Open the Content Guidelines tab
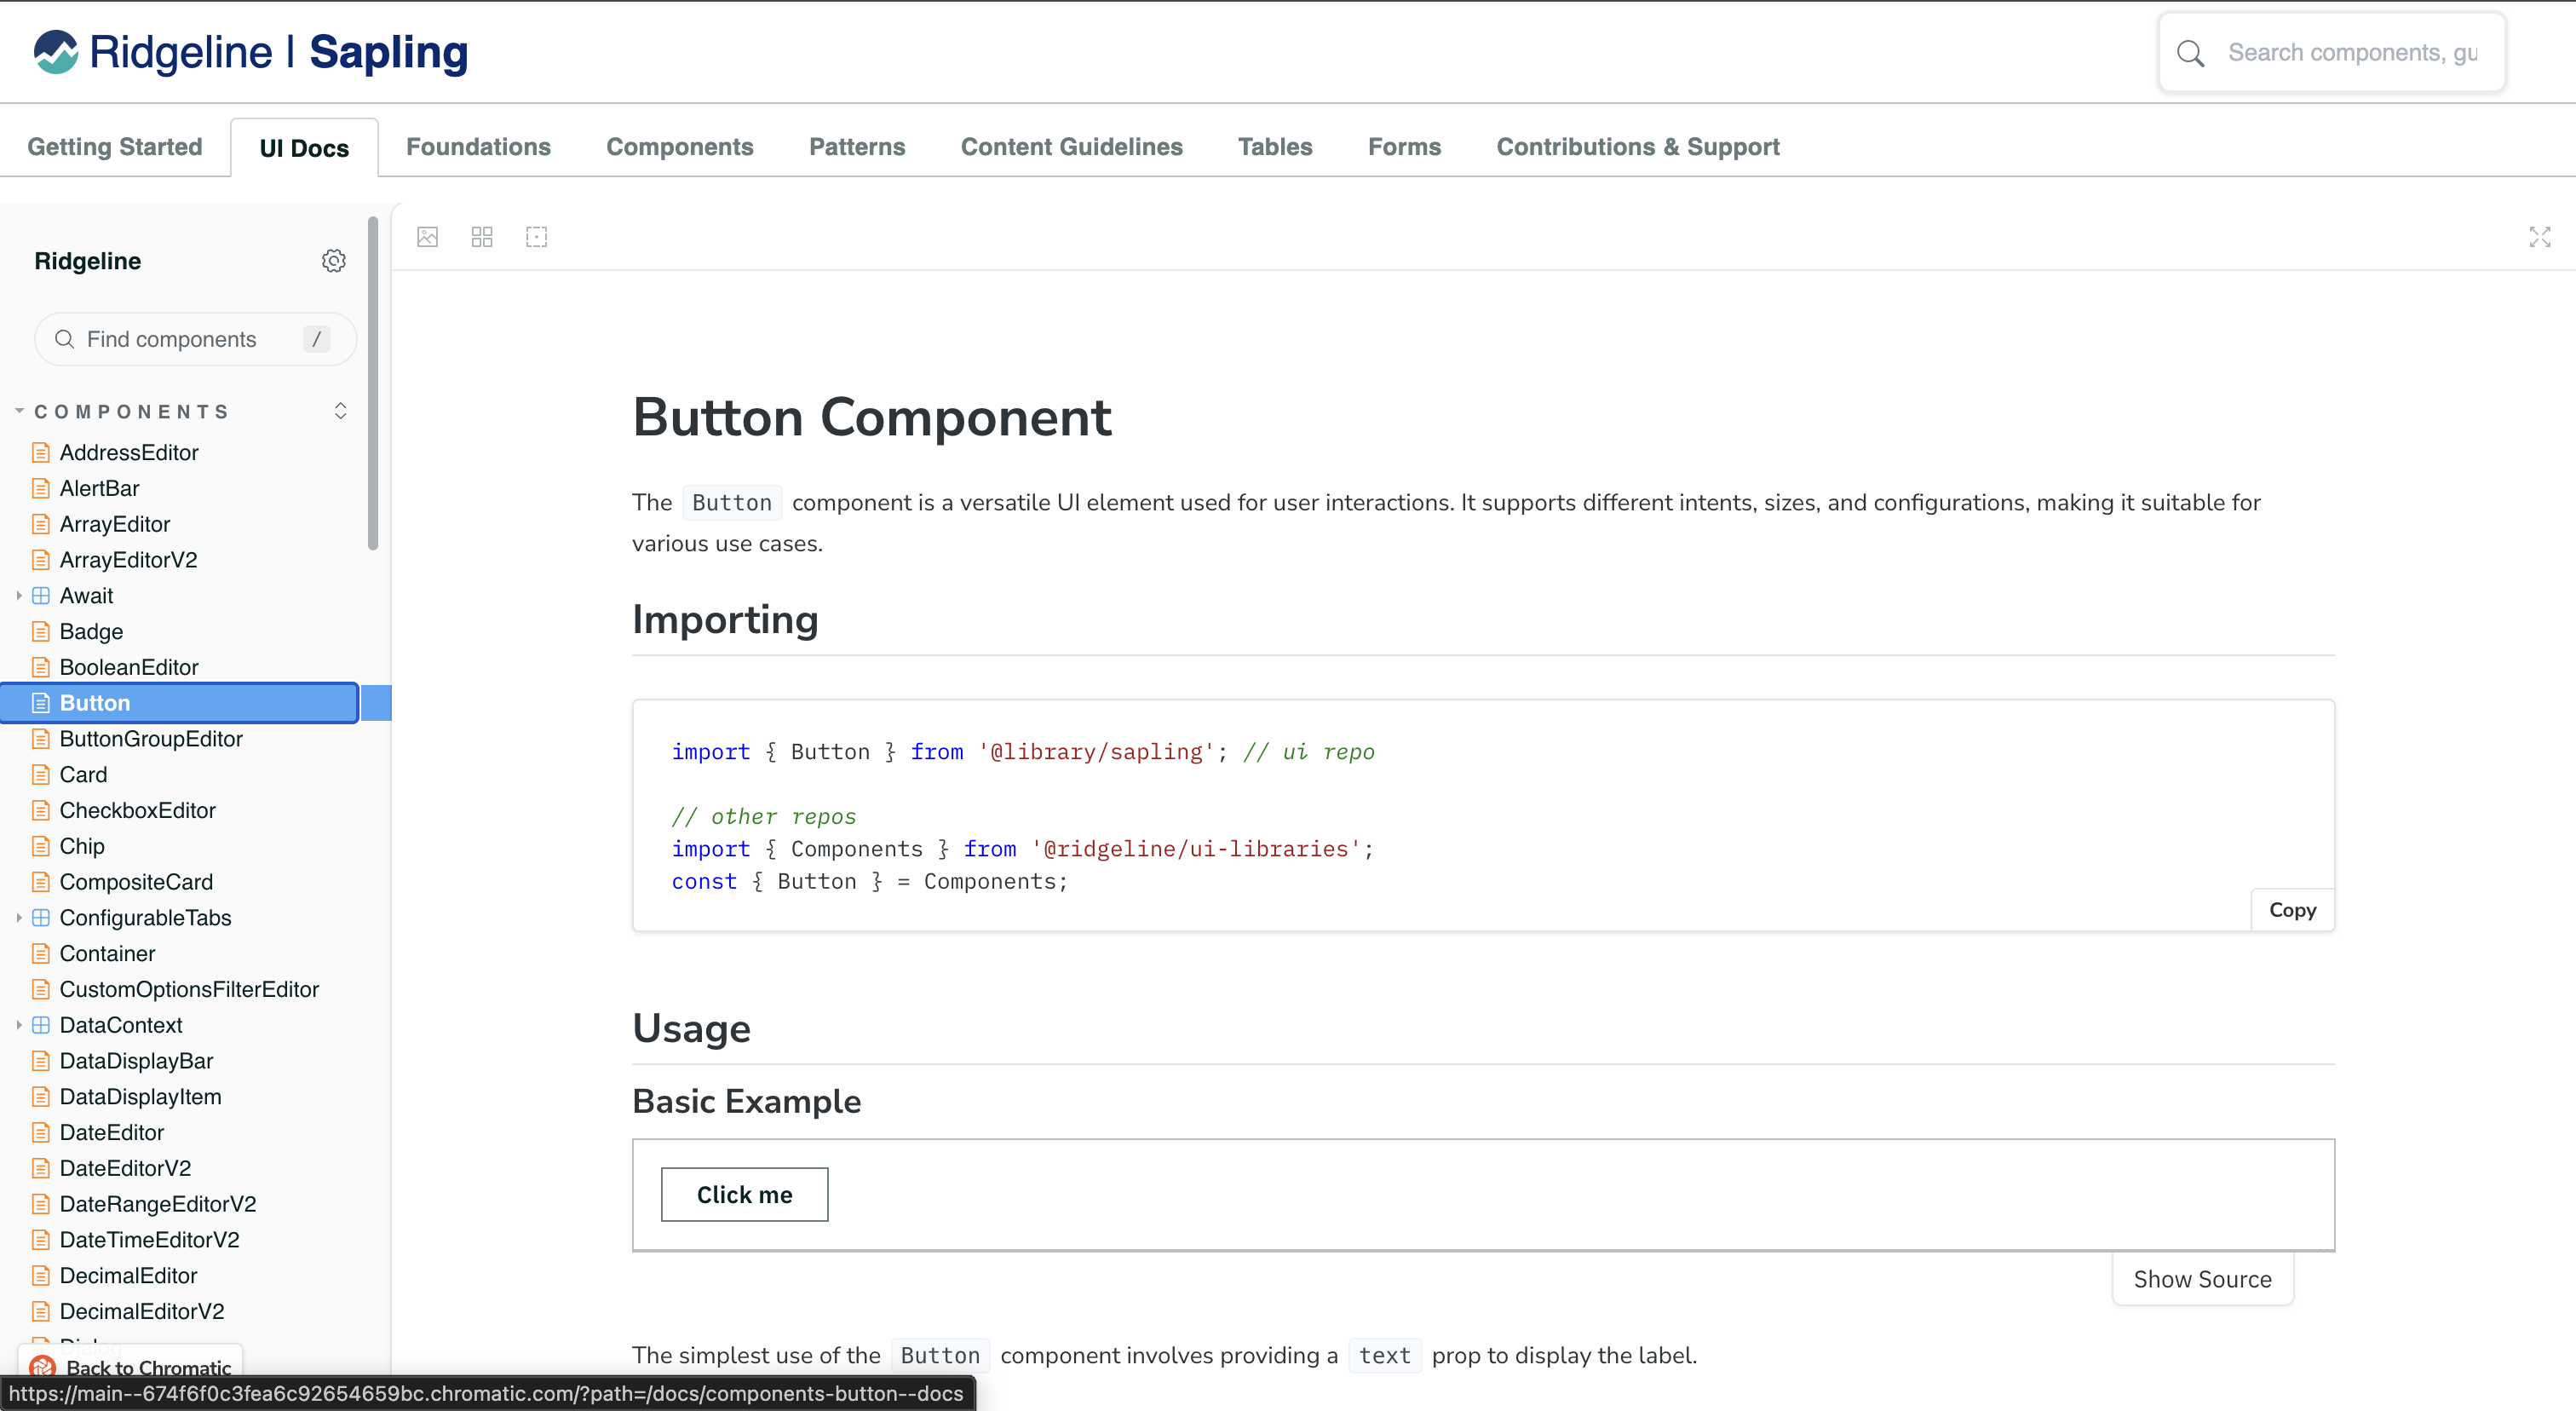The image size is (2576, 1411). pos(1071,147)
